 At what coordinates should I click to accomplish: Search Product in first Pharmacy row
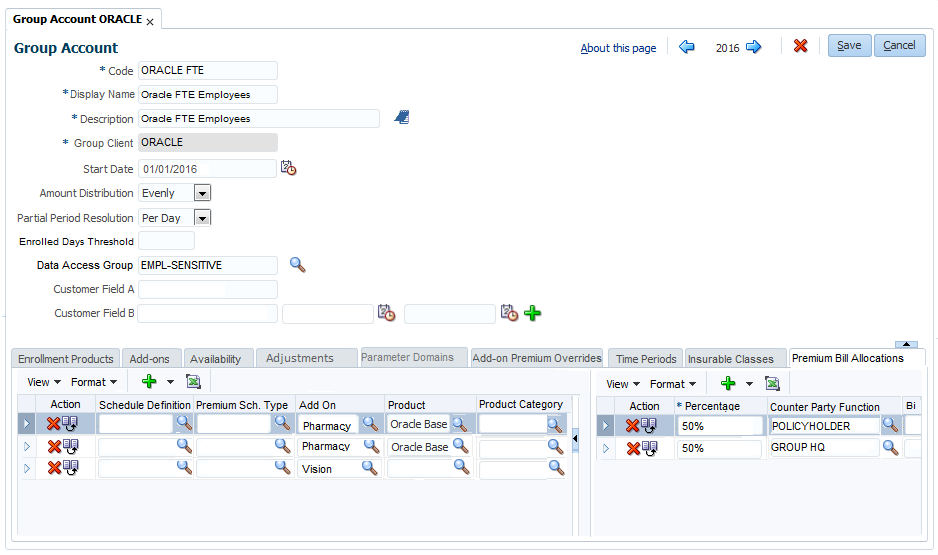(459, 425)
